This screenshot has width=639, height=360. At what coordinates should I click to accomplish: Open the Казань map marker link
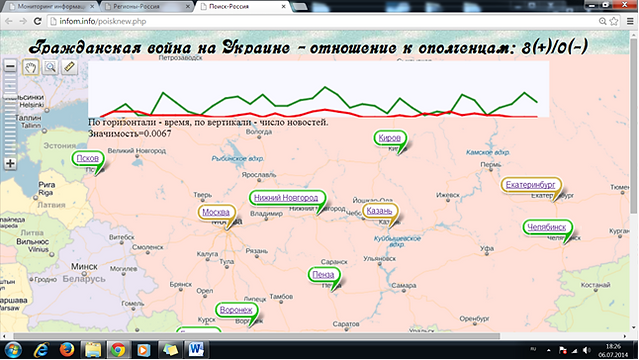coord(379,211)
